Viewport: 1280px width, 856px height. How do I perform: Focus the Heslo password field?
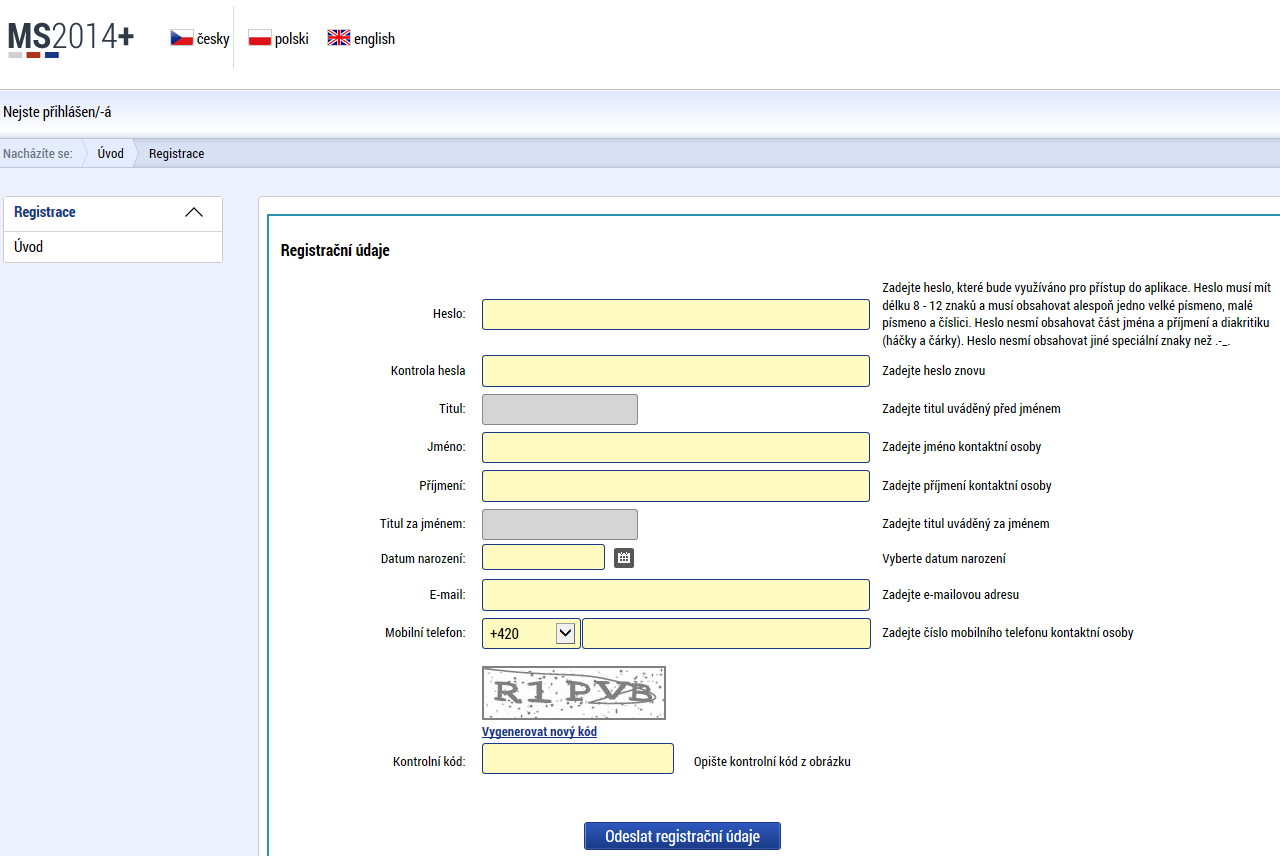tap(676, 314)
